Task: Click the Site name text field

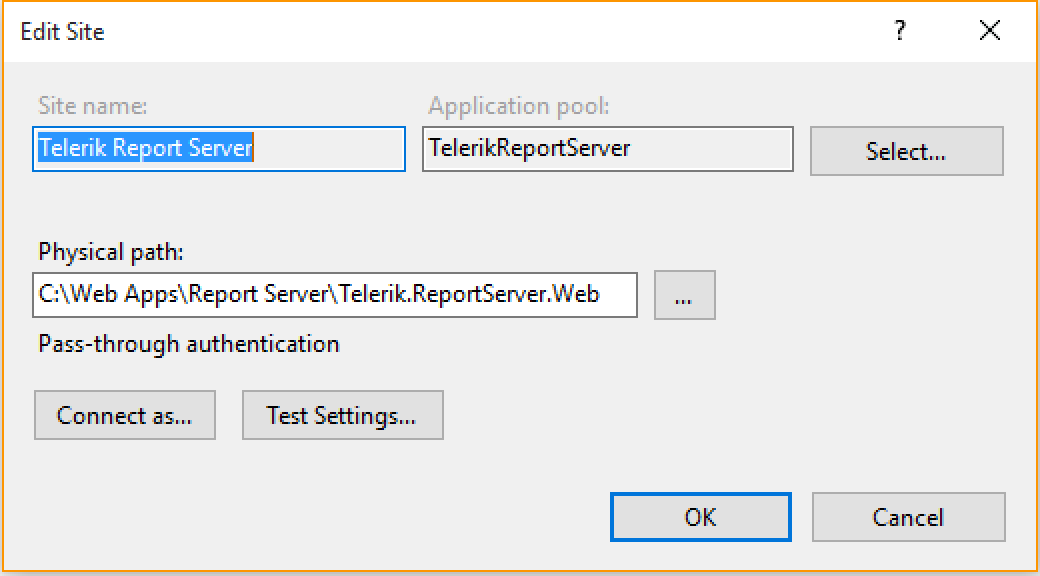Action: (219, 149)
